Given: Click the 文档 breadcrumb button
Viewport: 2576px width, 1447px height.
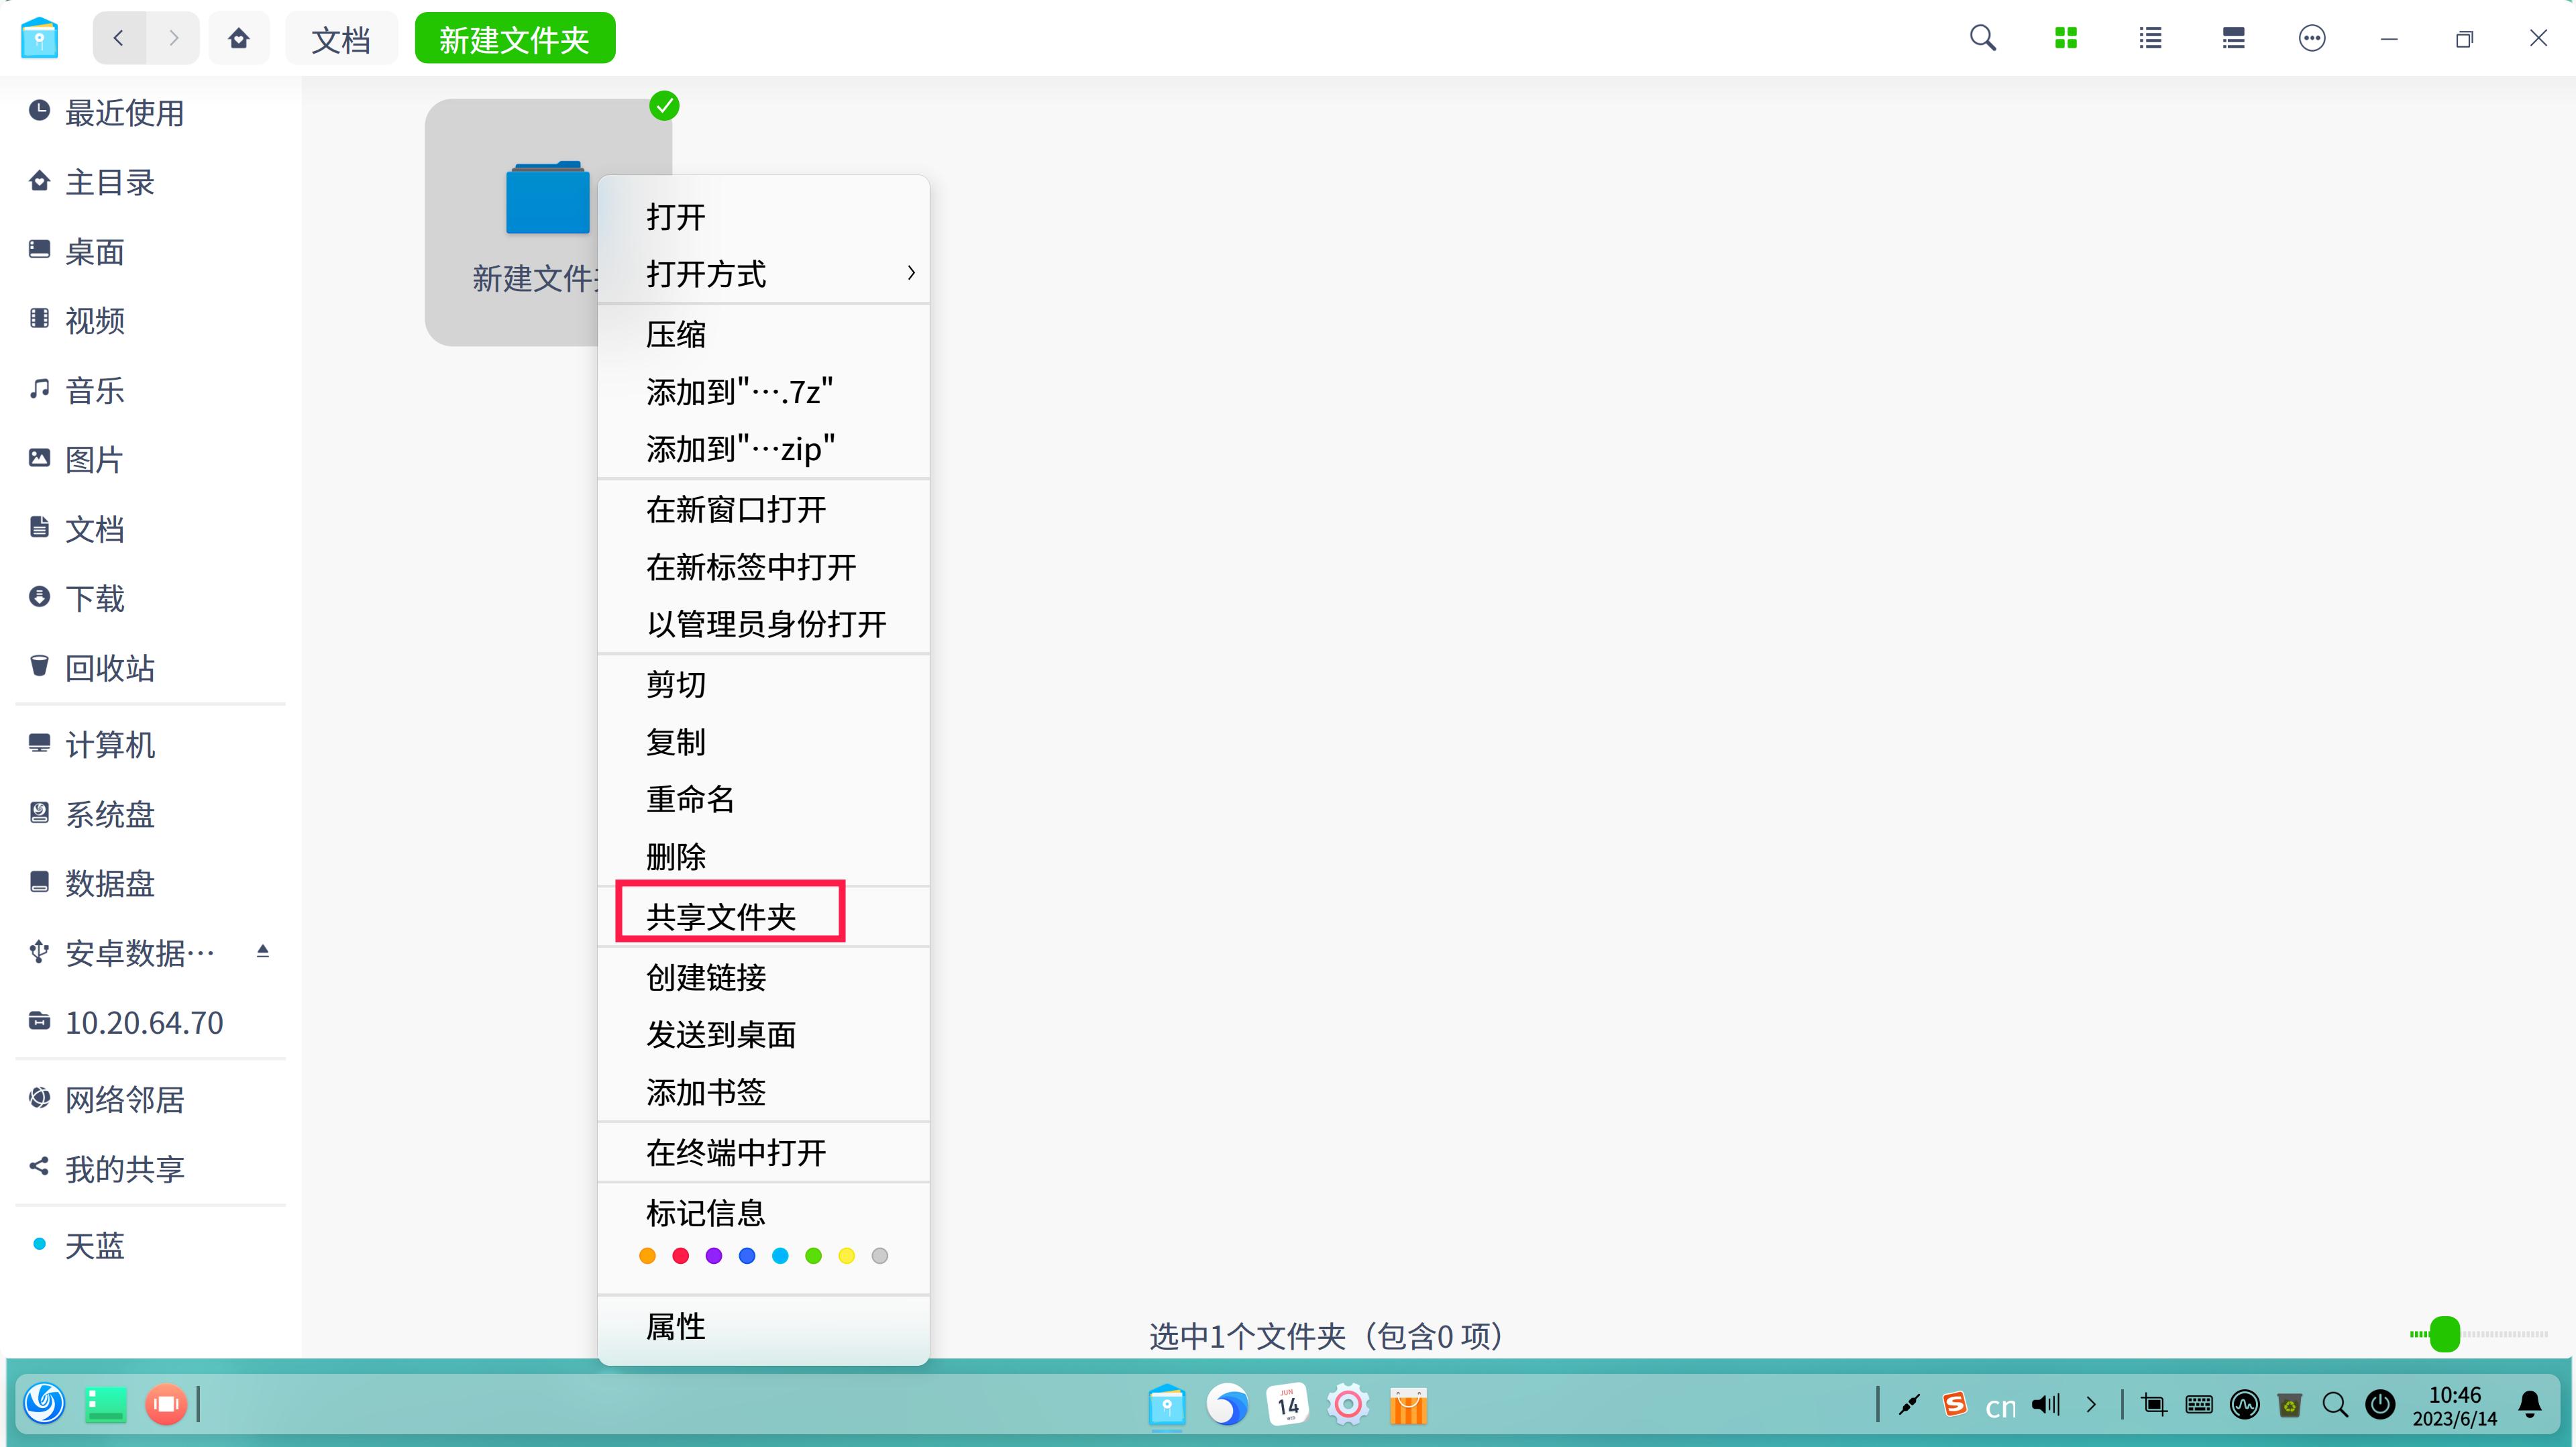Looking at the screenshot, I should pos(341,39).
